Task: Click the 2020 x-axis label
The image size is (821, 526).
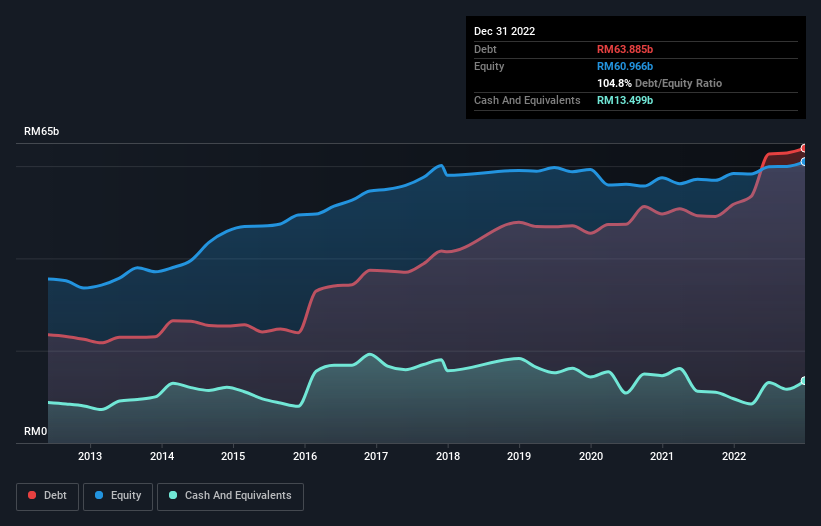Action: [x=591, y=456]
